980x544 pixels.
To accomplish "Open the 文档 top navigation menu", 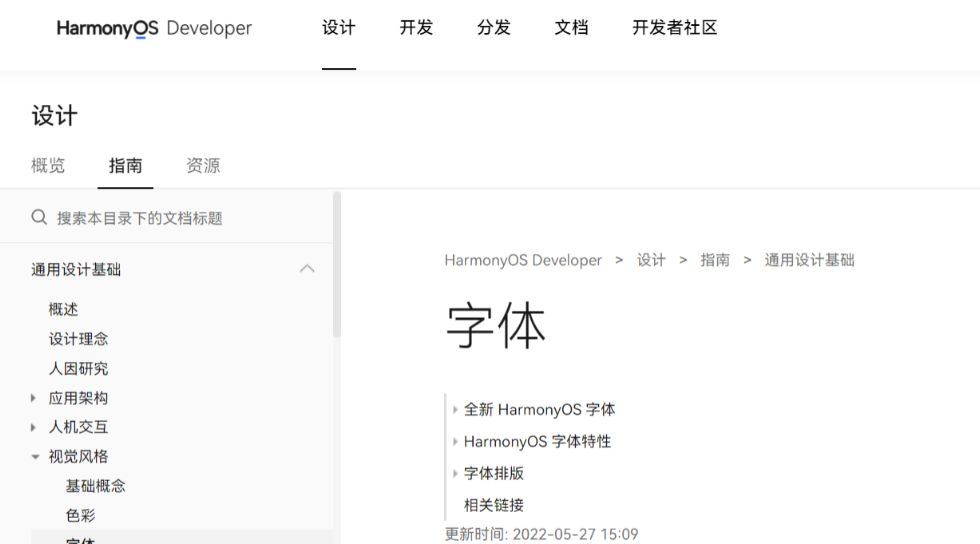I will pyautogui.click(x=571, y=28).
